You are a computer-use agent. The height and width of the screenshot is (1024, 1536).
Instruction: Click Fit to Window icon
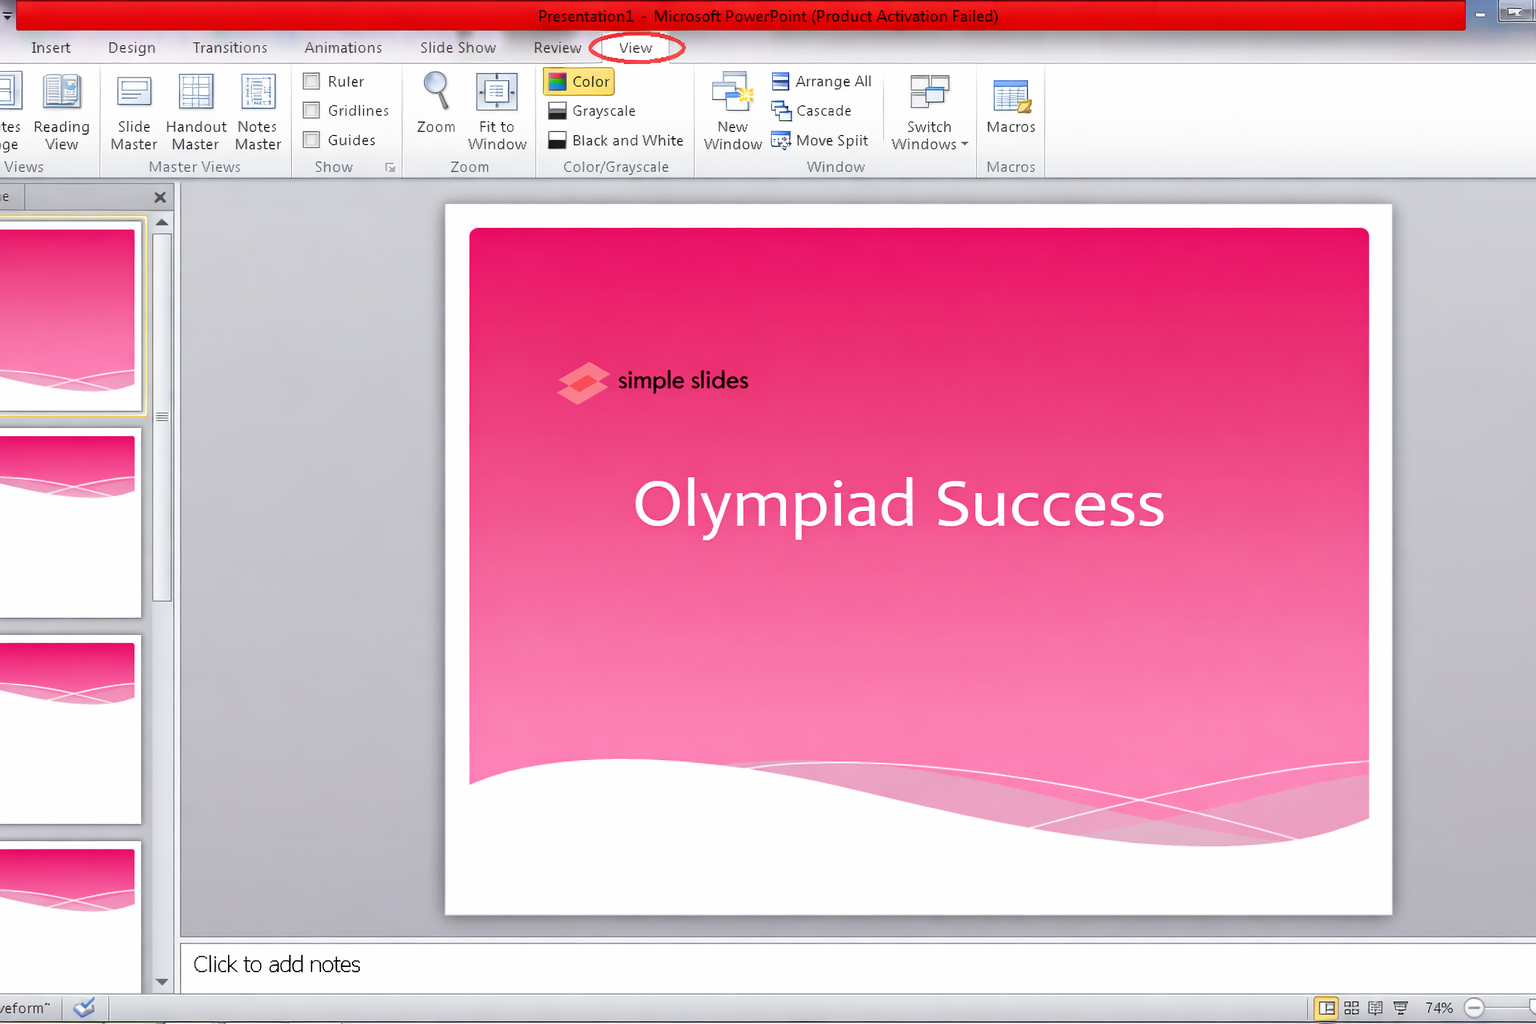click(496, 93)
